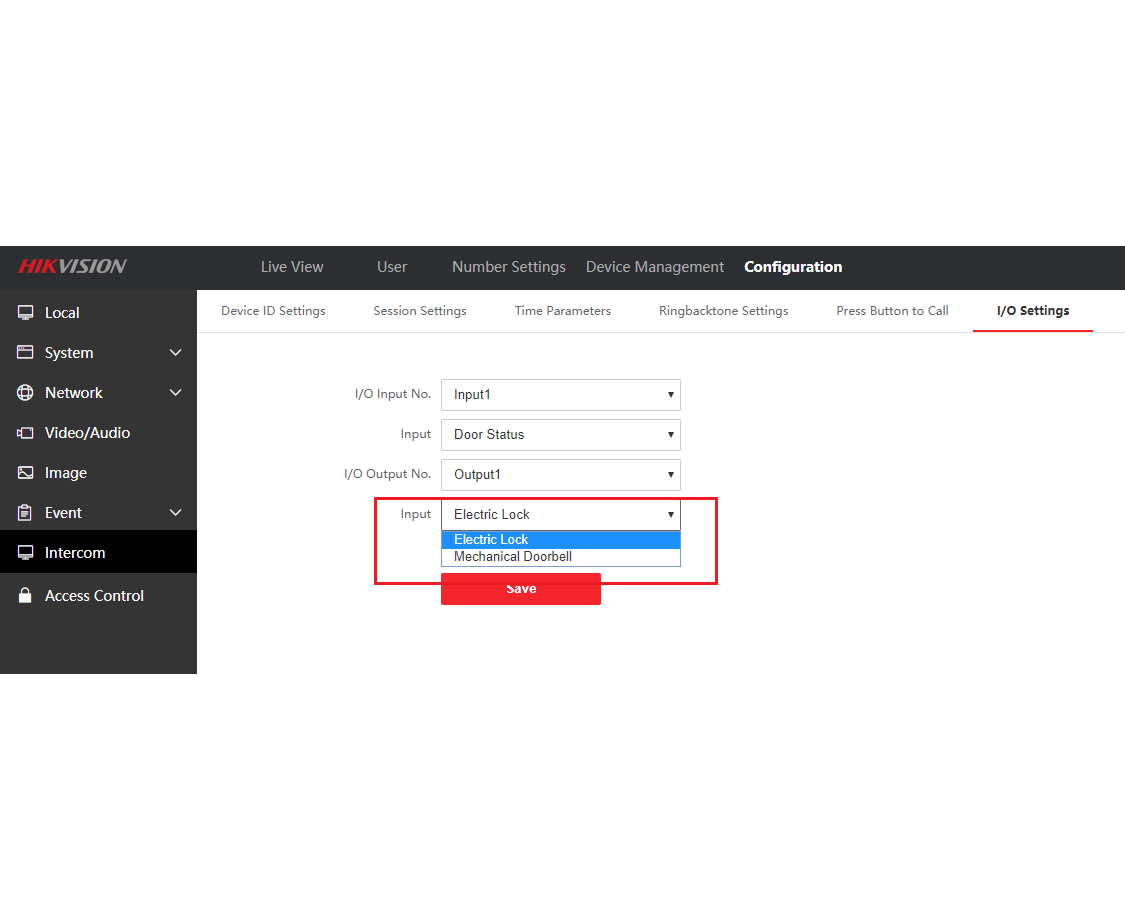Switch to the Ringbacktone Settings tab
Viewport: 1125px width, 921px height.
(x=723, y=311)
